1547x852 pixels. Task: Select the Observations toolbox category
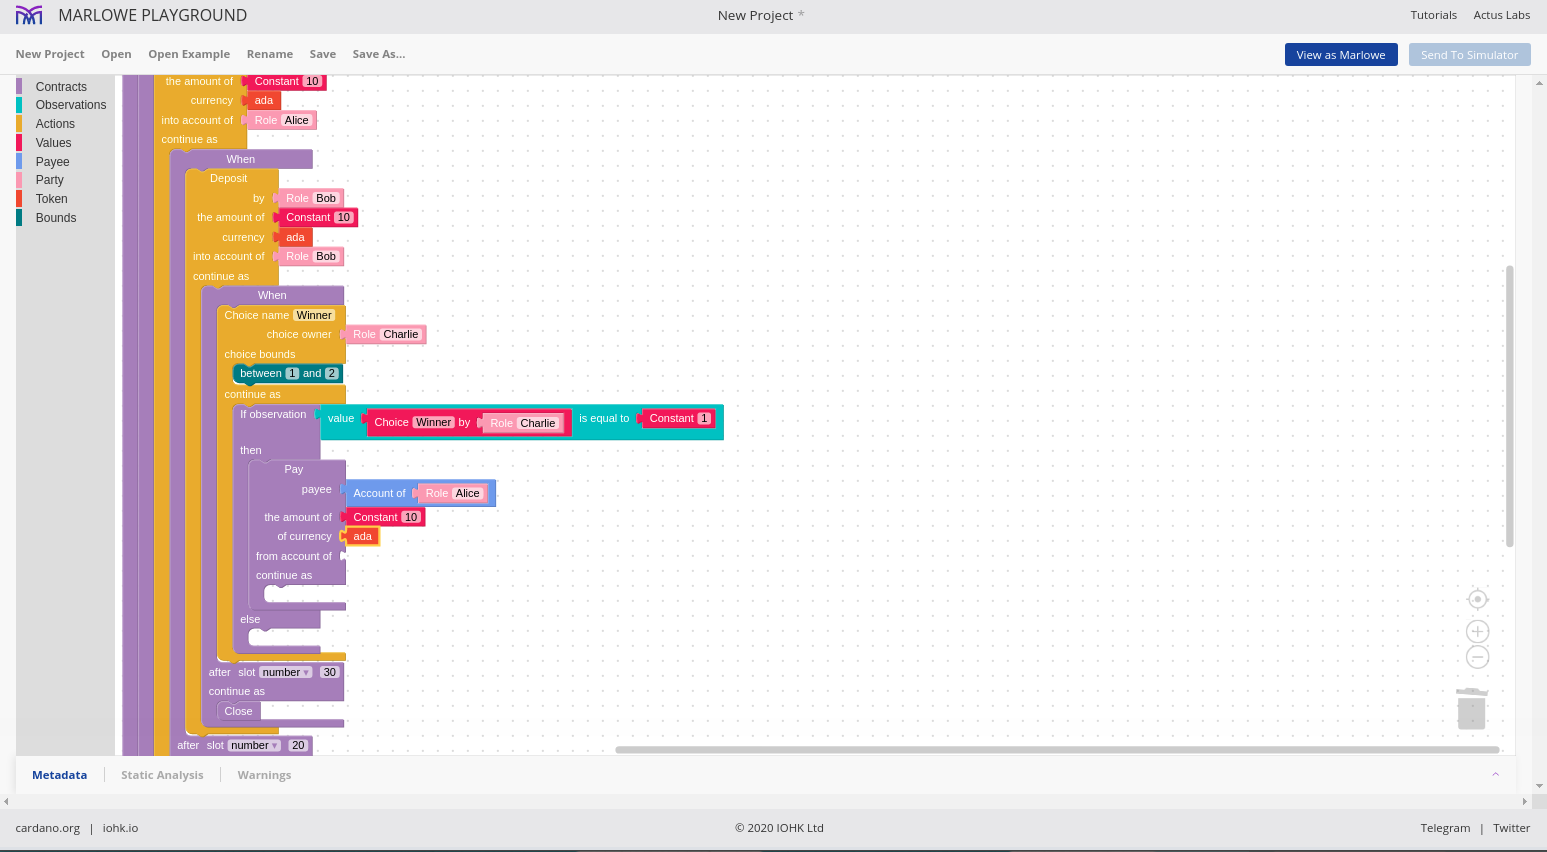pyautogui.click(x=70, y=105)
